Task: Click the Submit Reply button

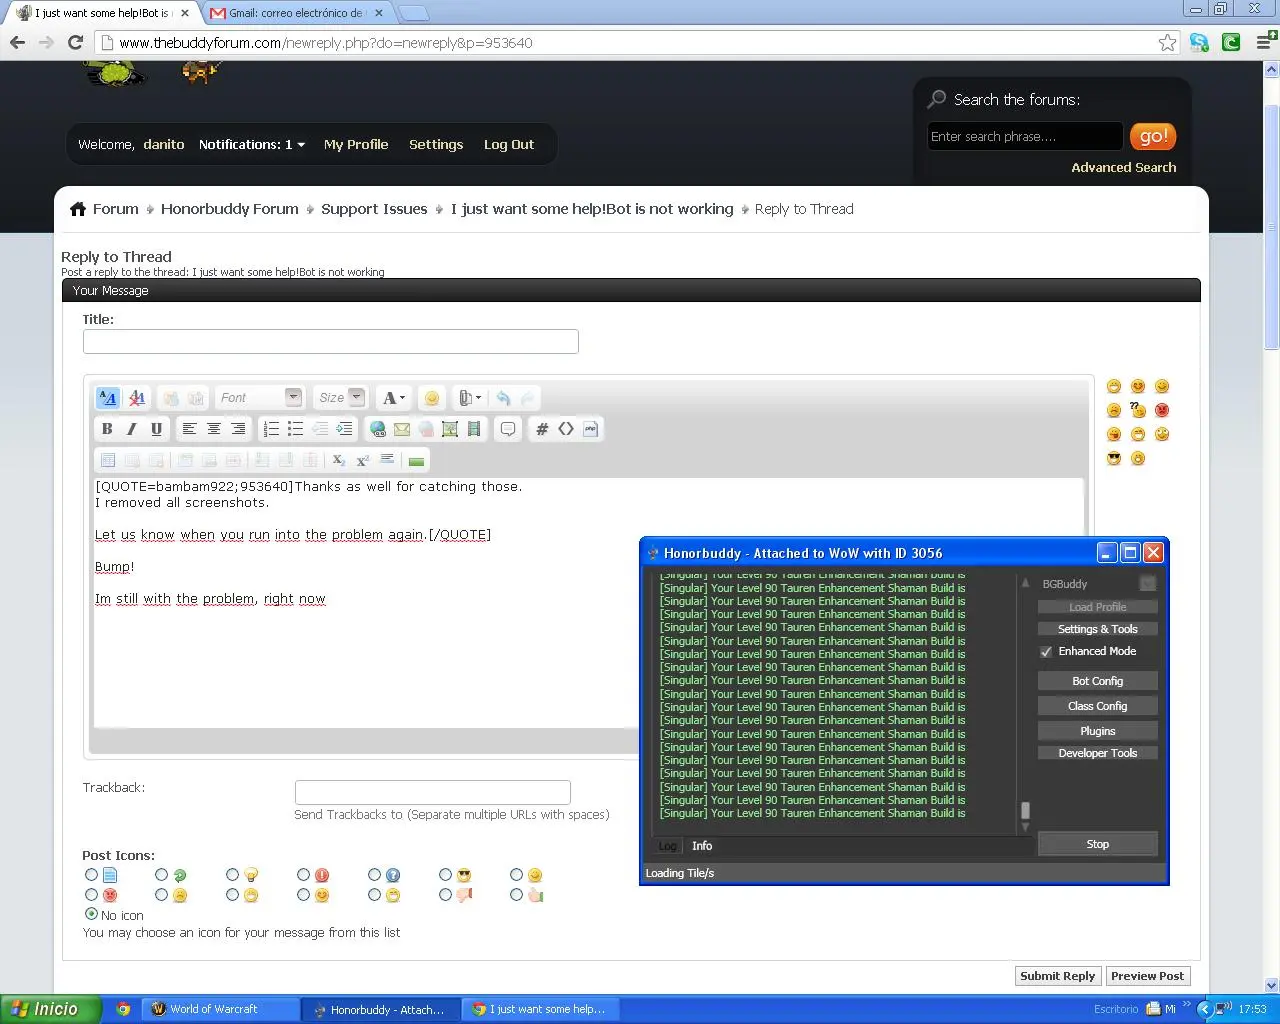Action: tap(1057, 976)
